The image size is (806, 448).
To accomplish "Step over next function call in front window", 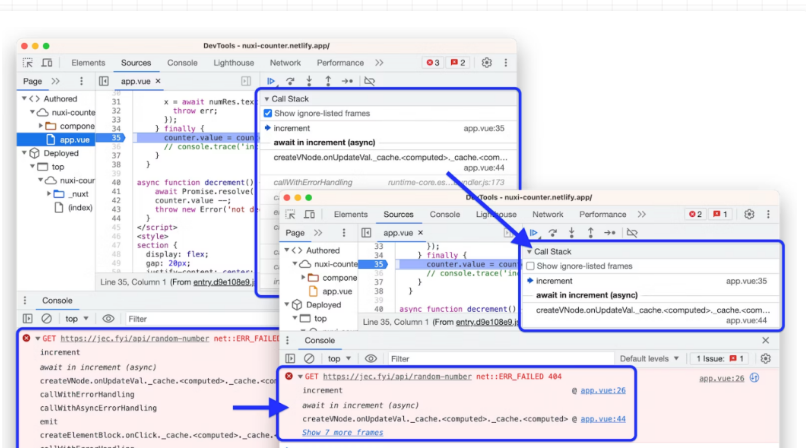I will (553, 233).
